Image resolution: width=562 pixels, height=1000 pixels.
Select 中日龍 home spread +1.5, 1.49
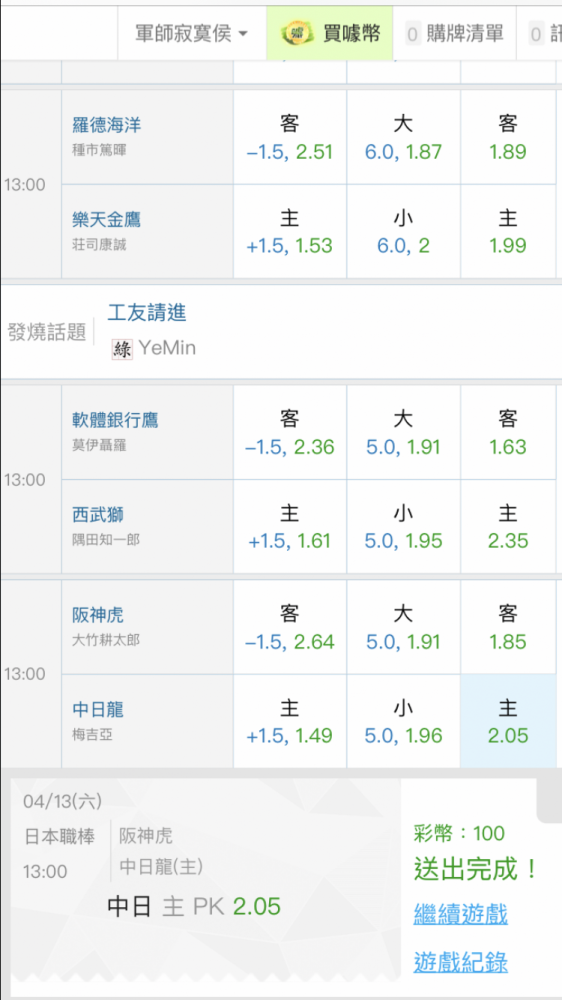290,721
